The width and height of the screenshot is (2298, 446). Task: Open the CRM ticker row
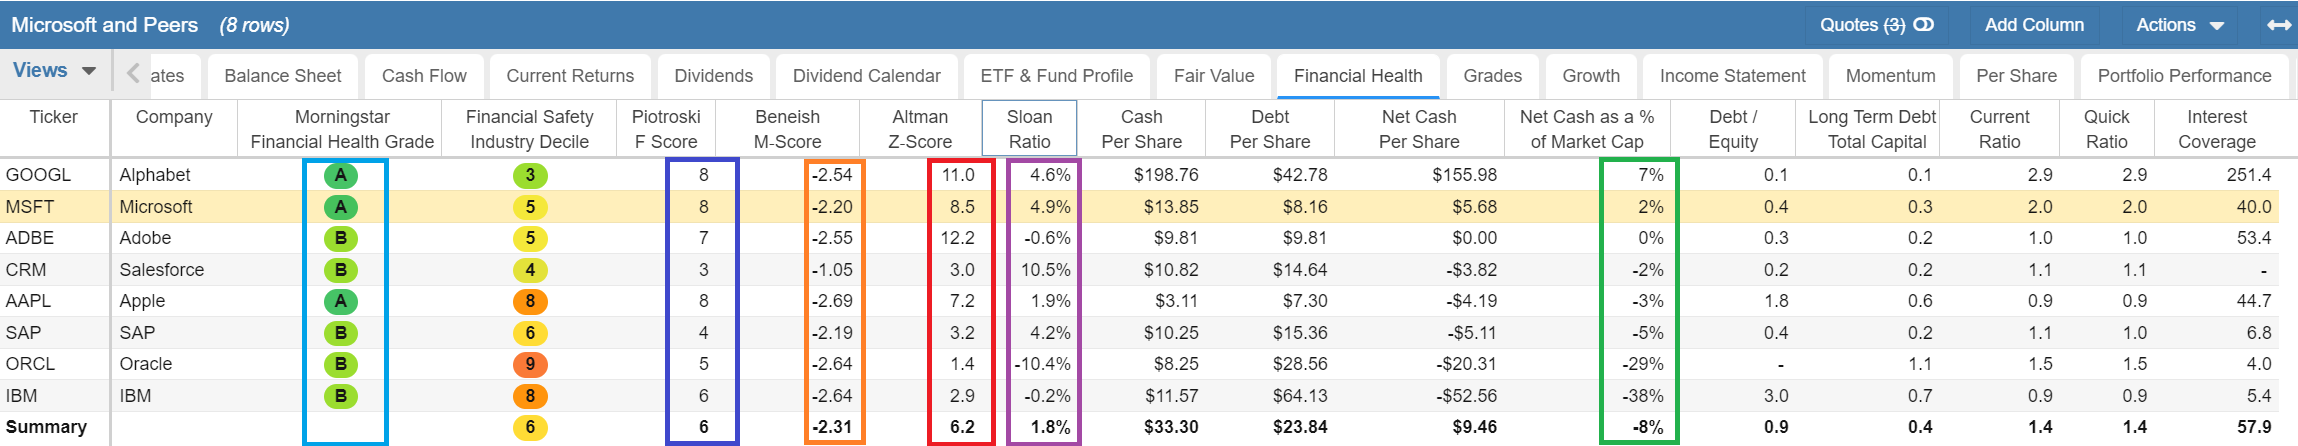point(27,270)
